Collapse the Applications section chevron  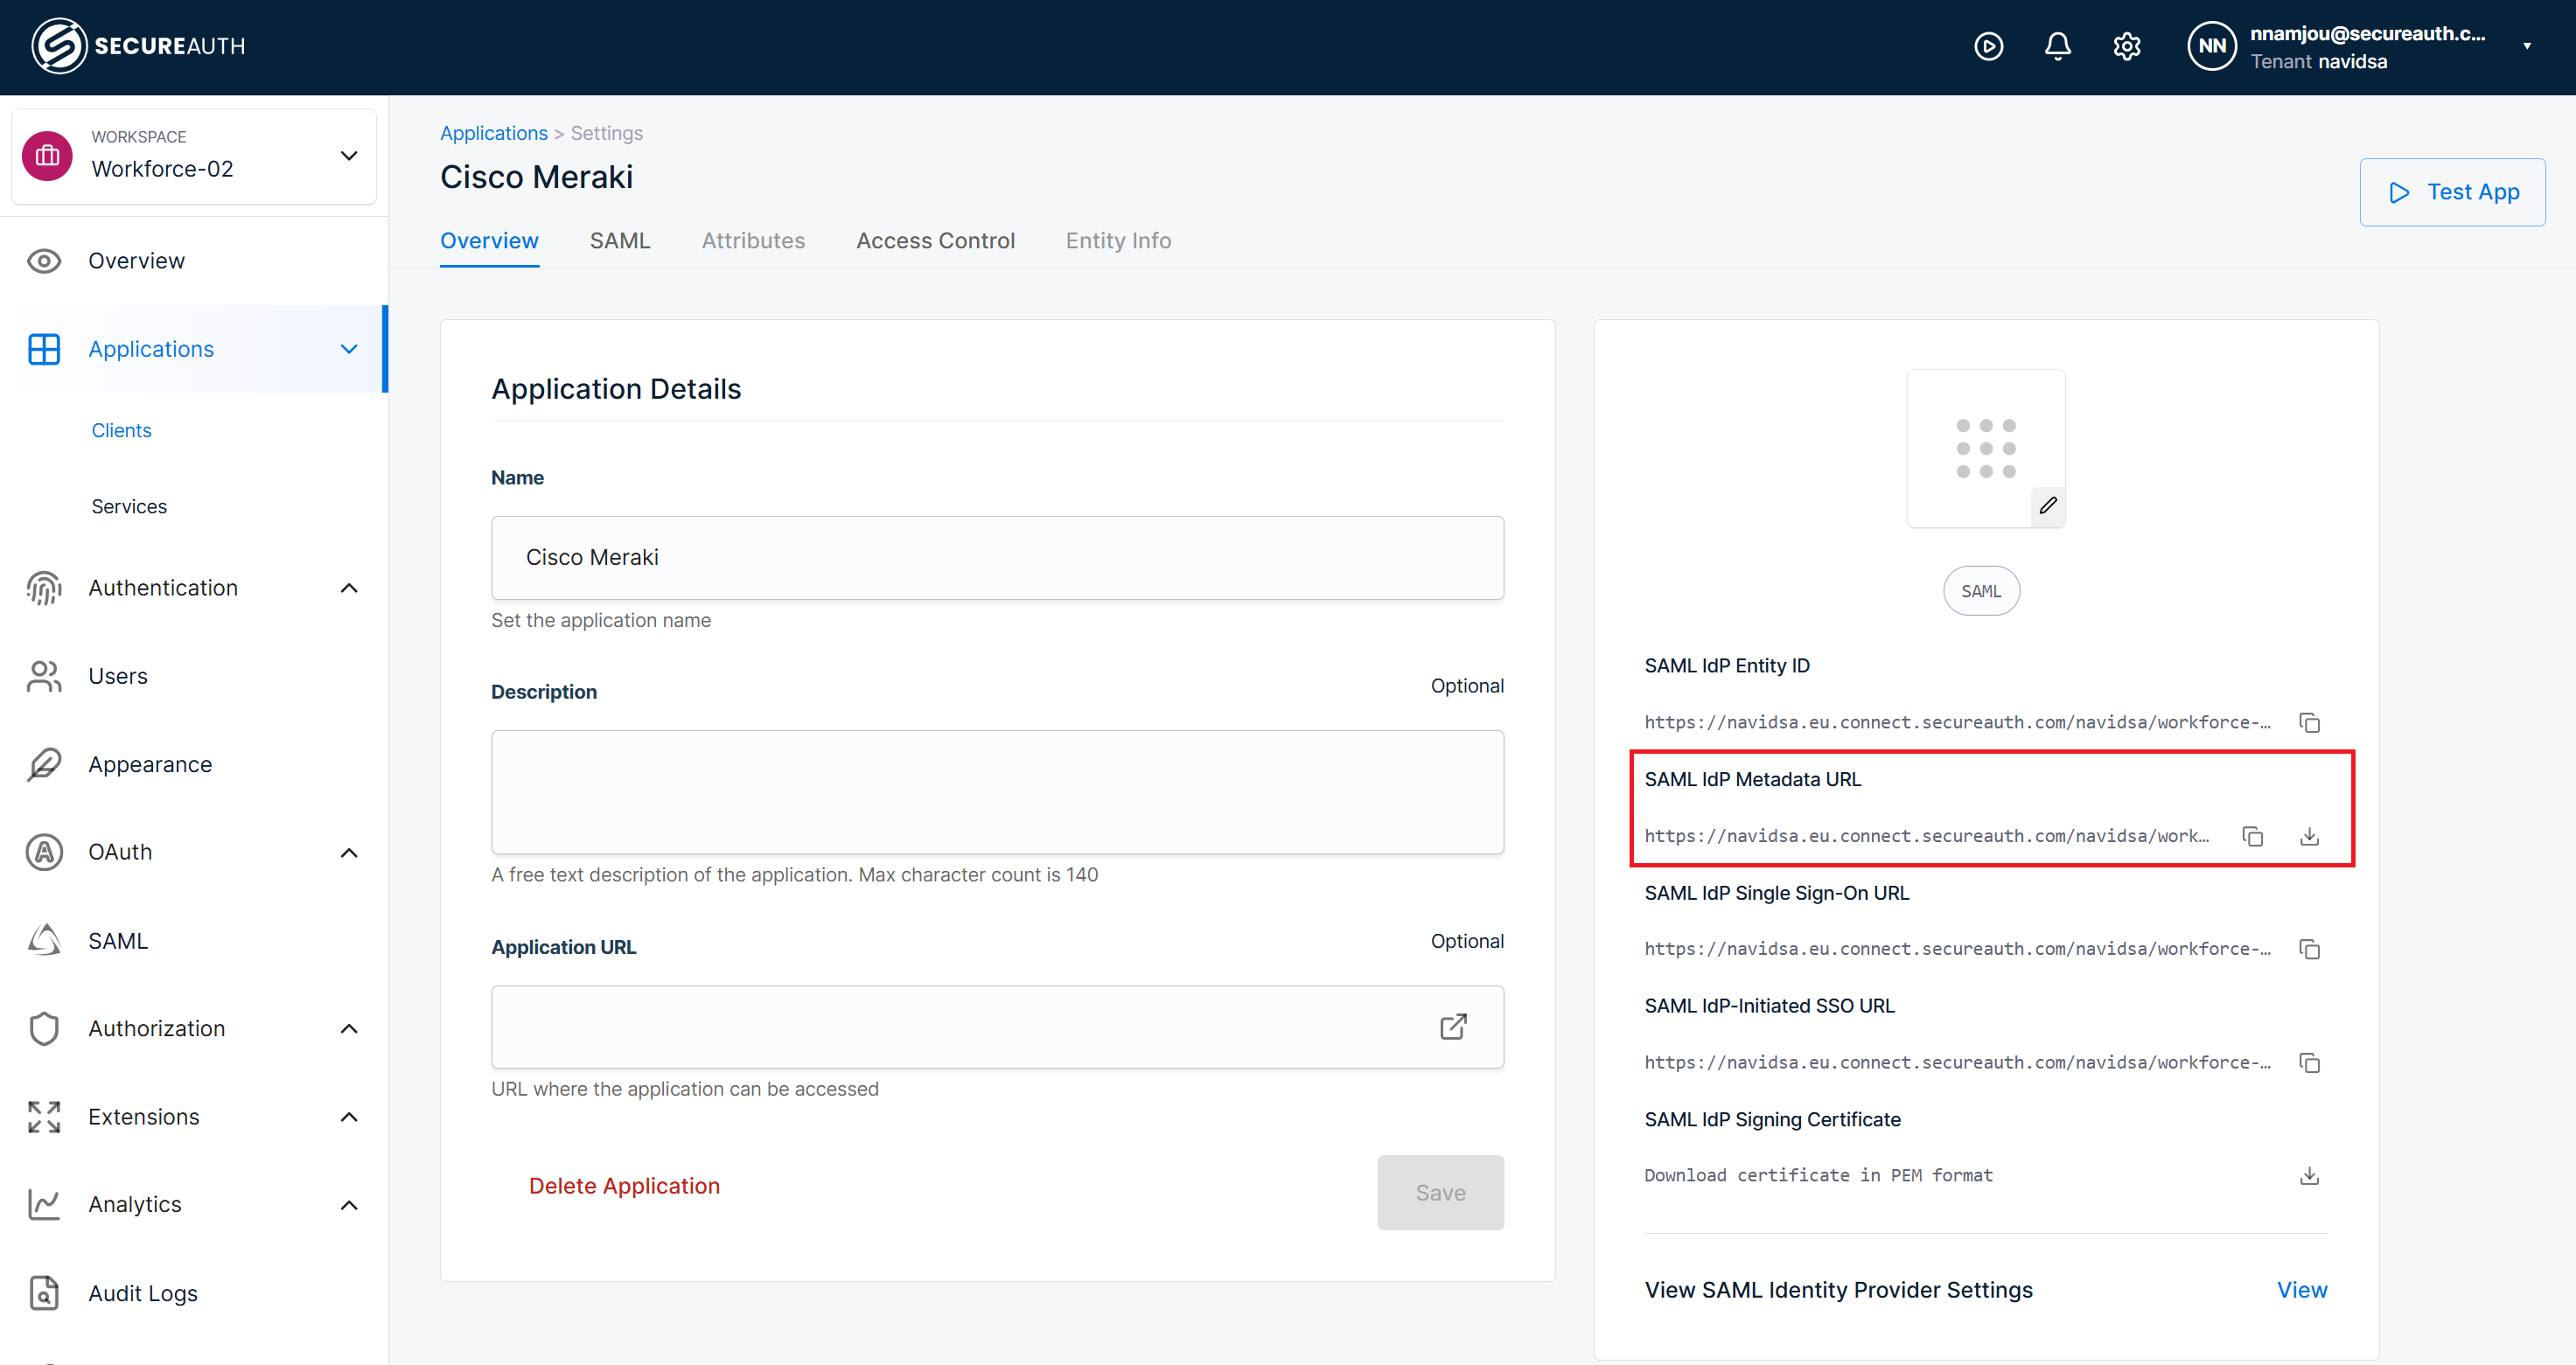coord(349,349)
